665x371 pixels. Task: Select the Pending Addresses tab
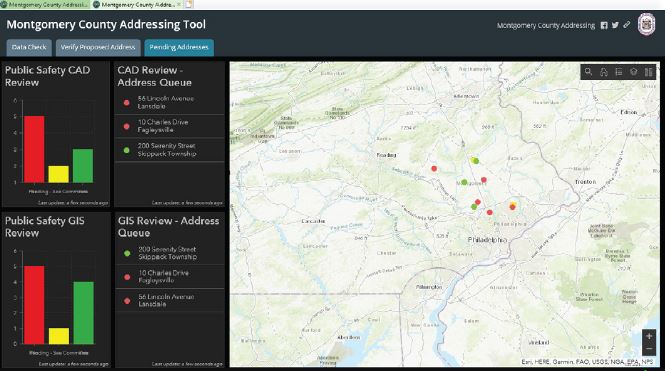coord(179,47)
